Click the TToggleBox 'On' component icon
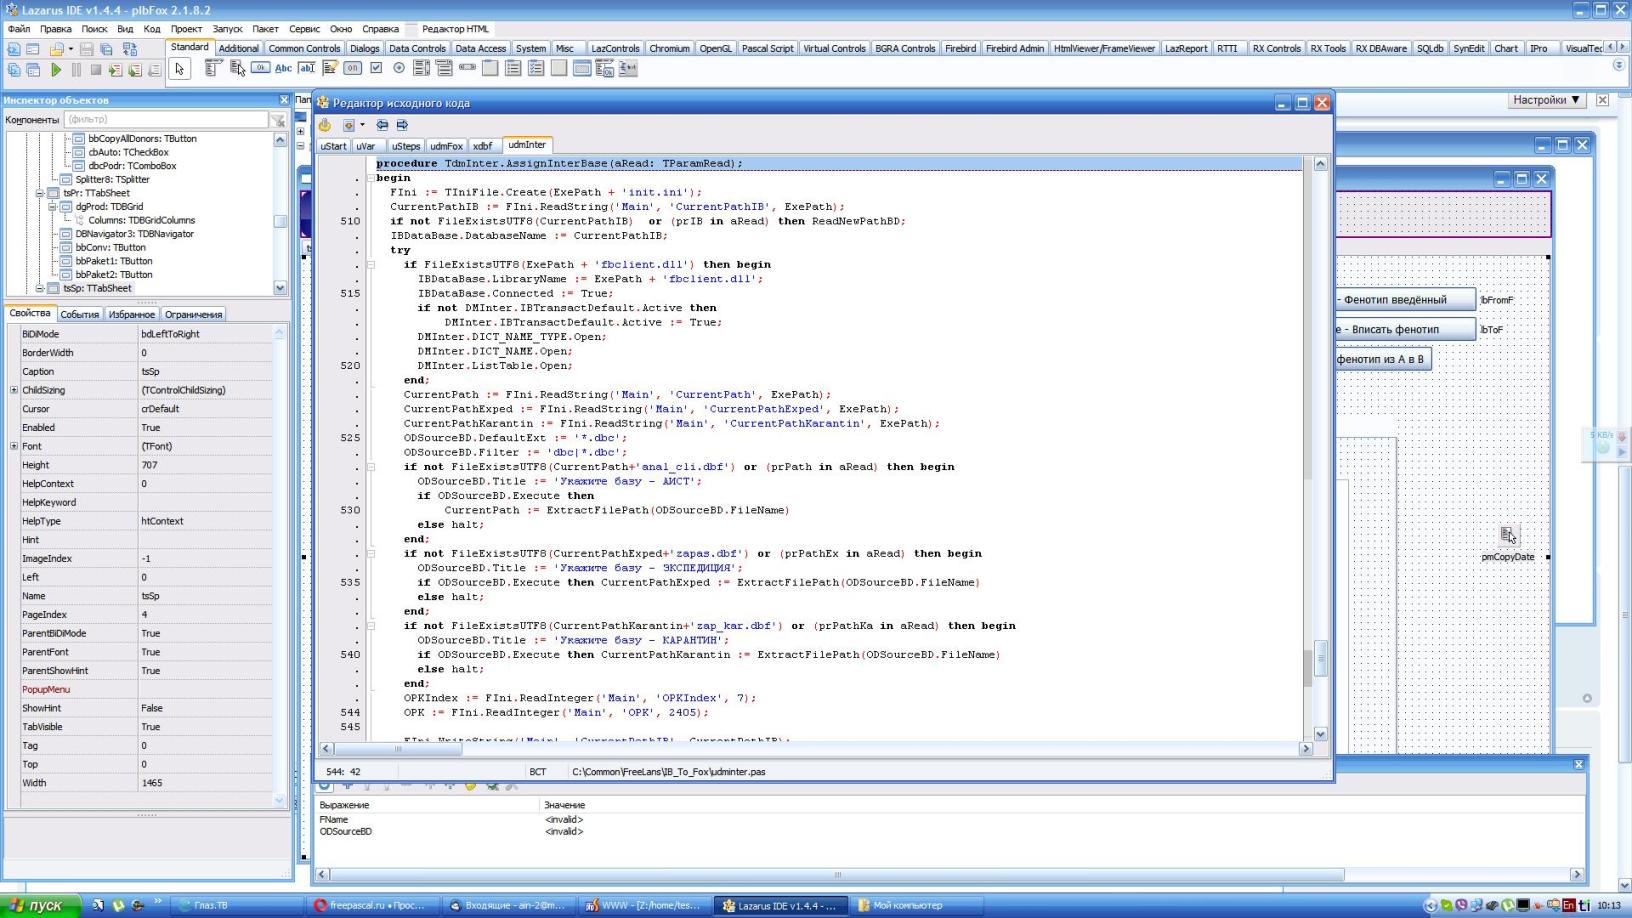 pyautogui.click(x=352, y=68)
